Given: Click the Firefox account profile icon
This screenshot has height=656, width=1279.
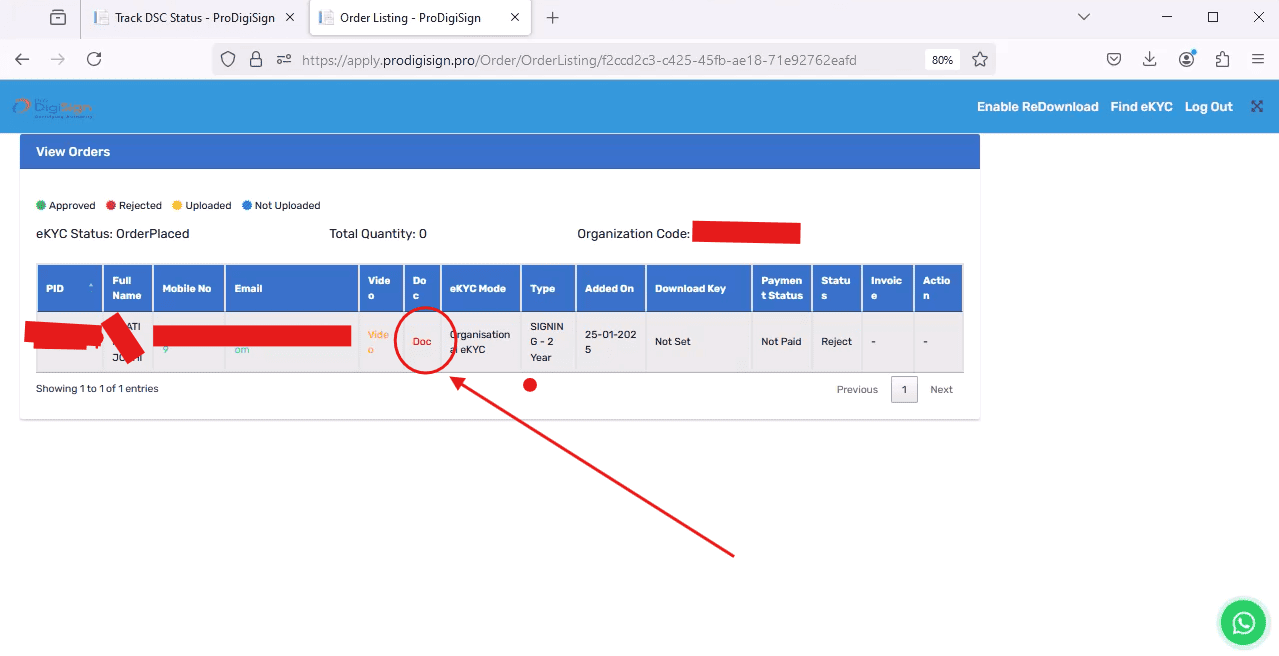Looking at the screenshot, I should (x=1186, y=60).
